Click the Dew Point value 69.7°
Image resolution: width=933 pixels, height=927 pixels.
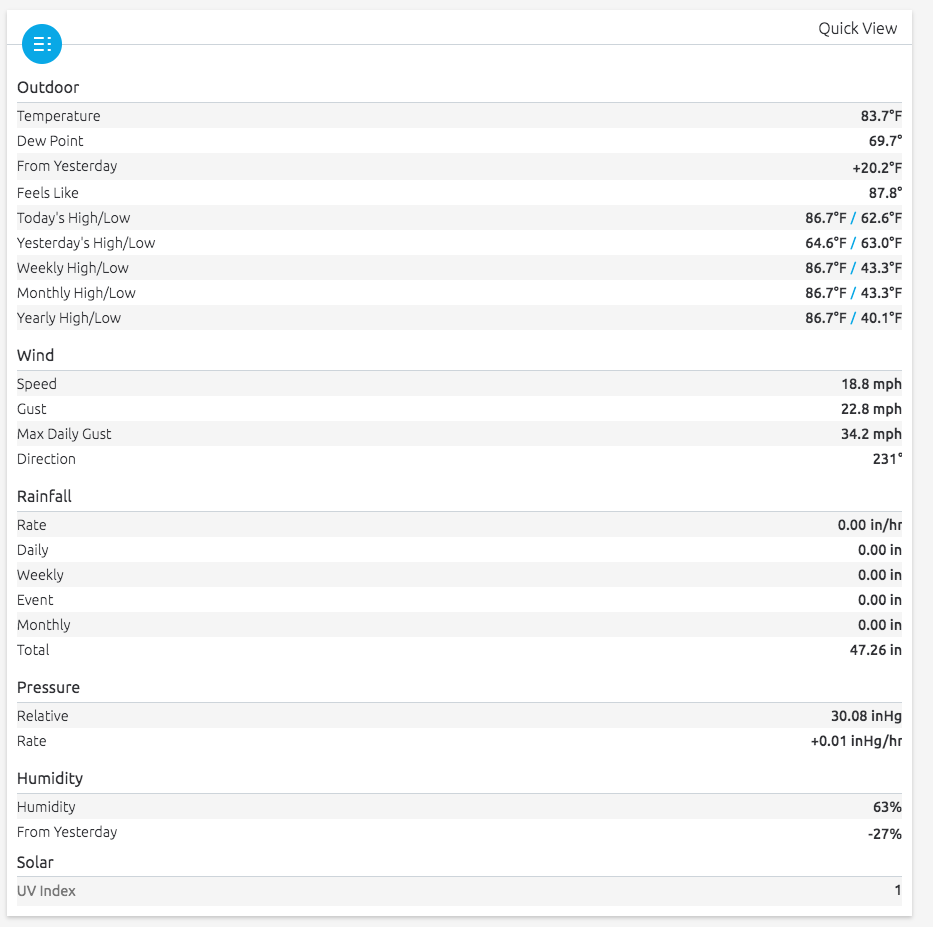885,141
